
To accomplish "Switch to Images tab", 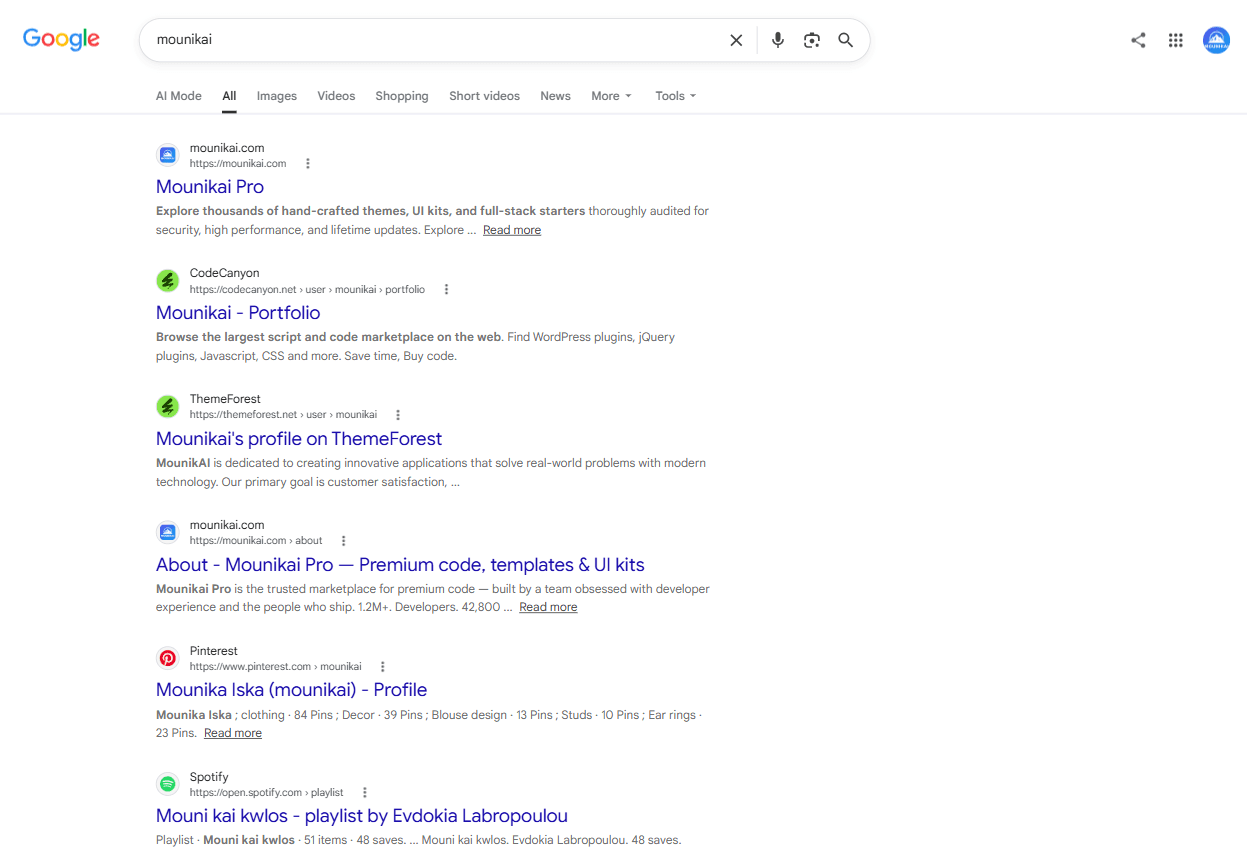I will [276, 96].
